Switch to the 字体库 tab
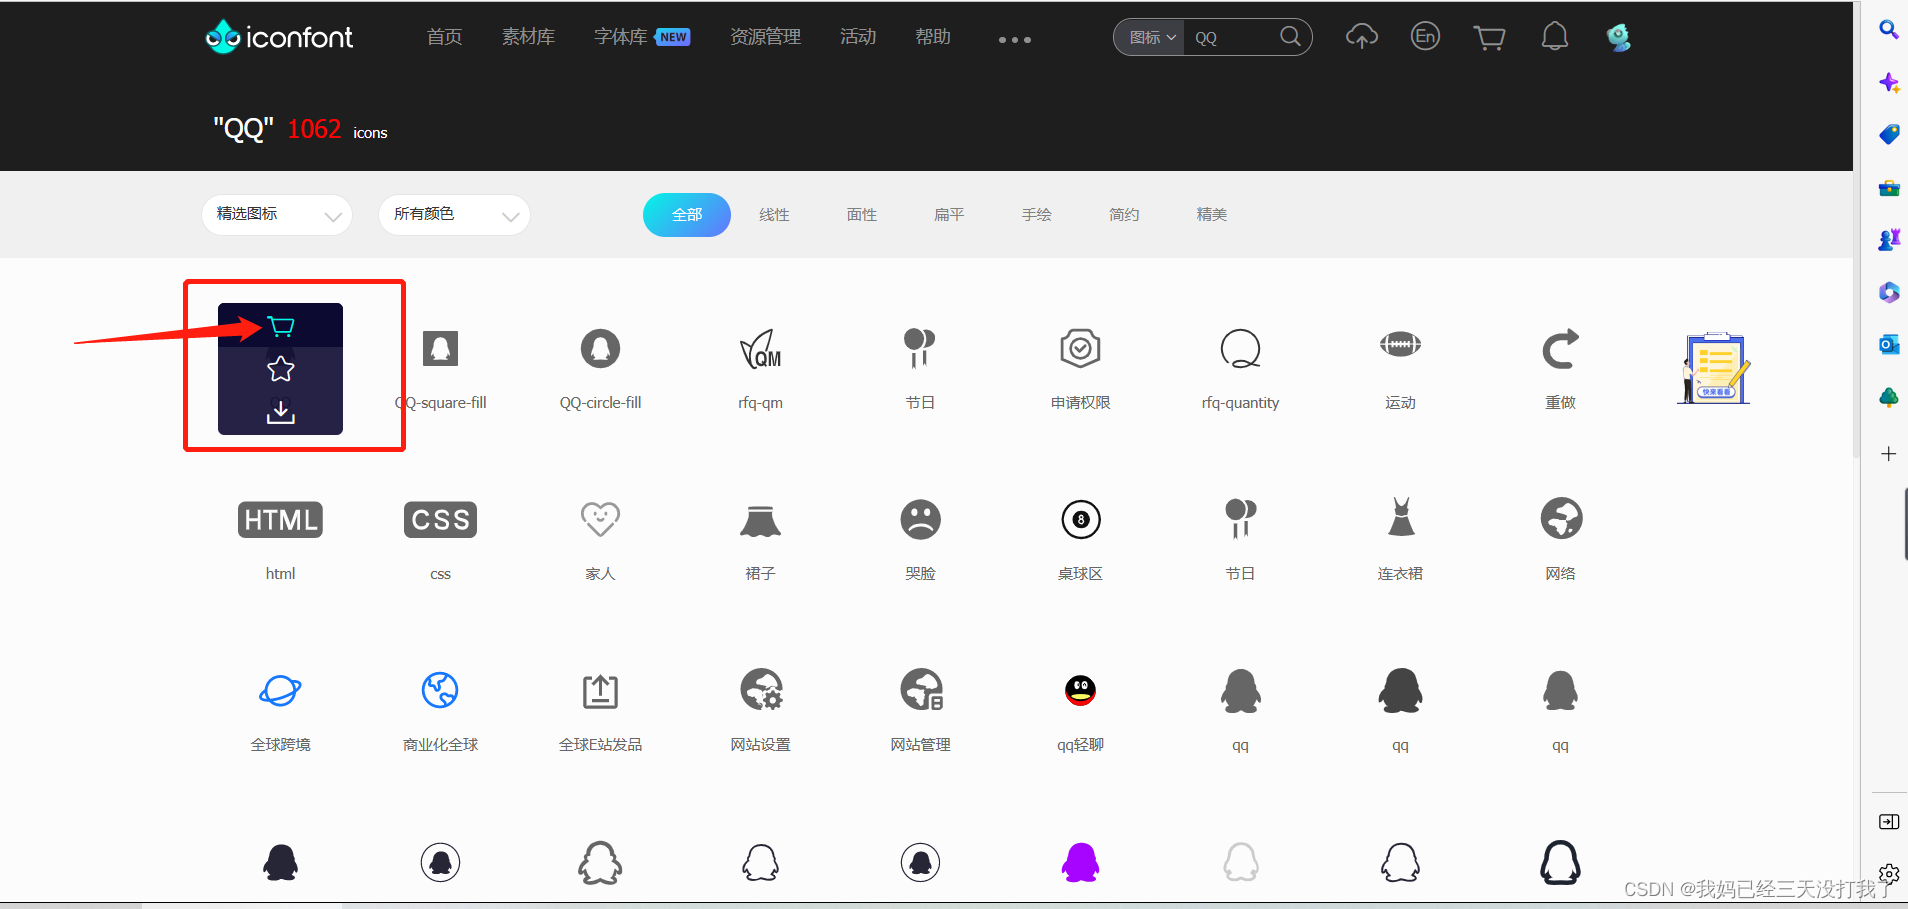1908x909 pixels. point(620,36)
